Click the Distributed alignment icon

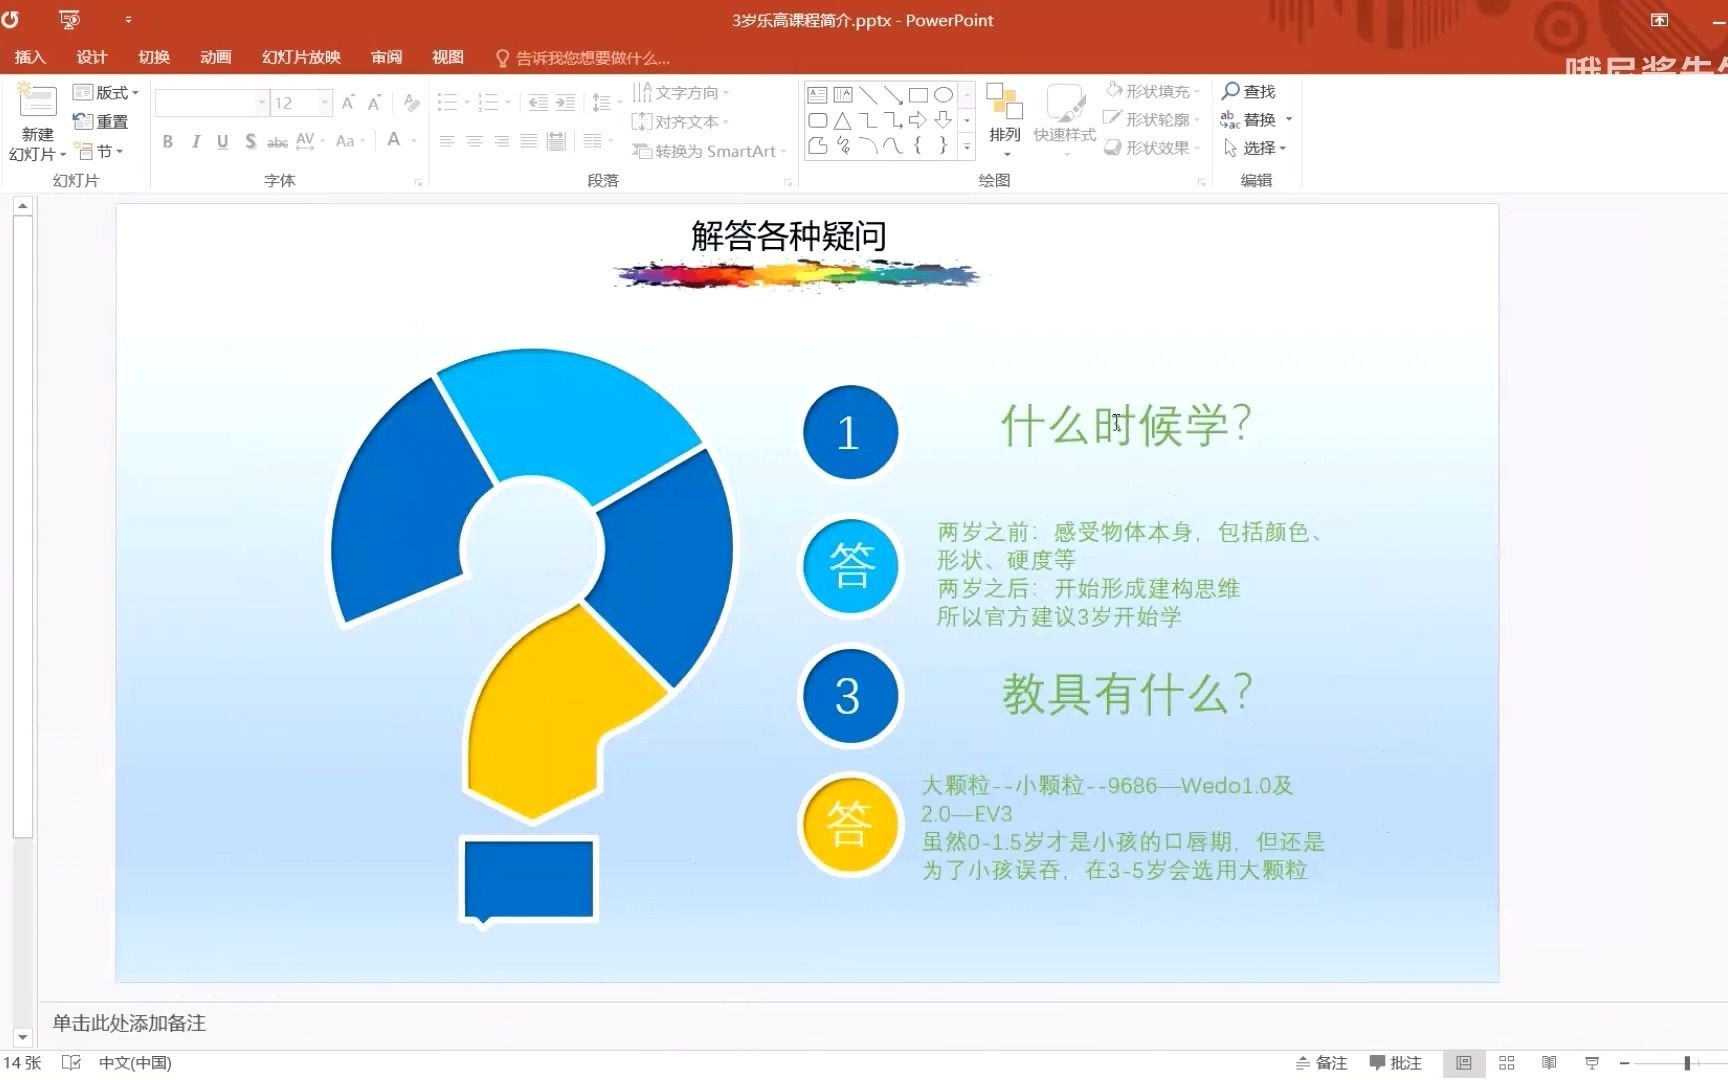coord(556,141)
